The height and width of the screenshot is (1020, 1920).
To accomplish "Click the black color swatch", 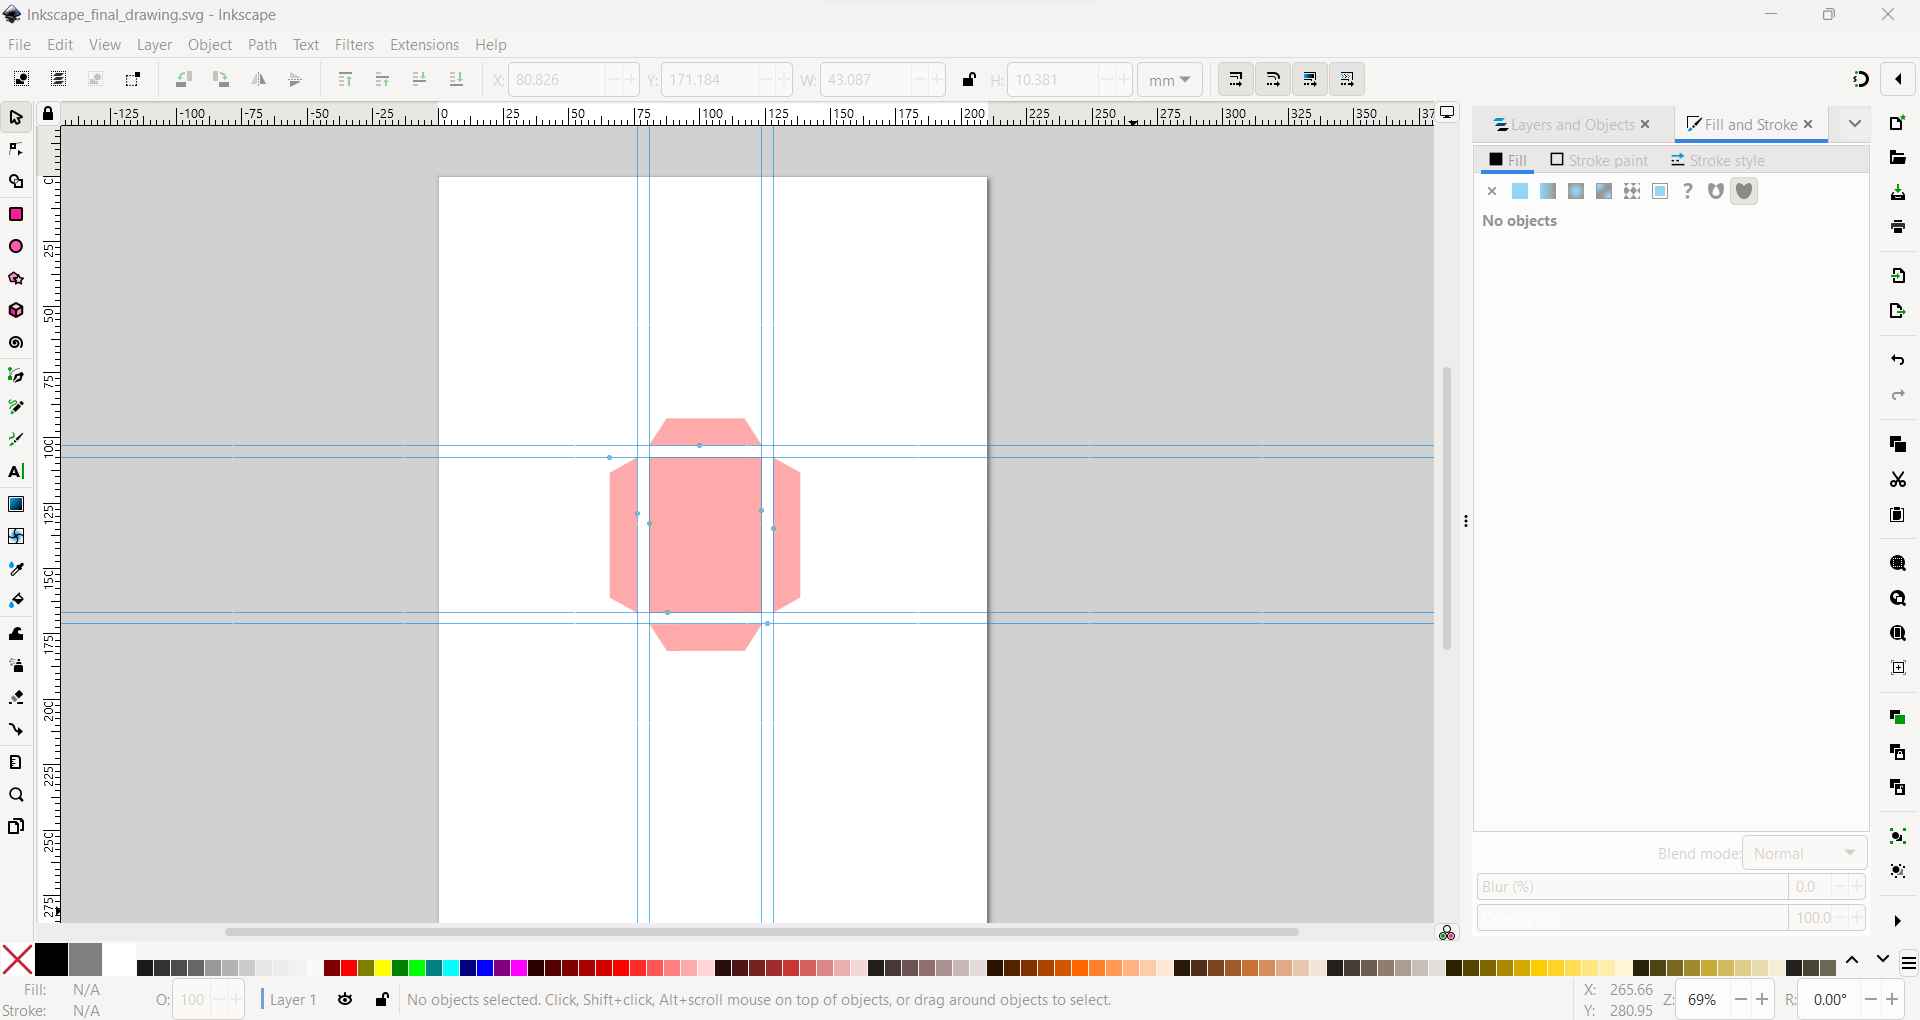I will coord(51,960).
